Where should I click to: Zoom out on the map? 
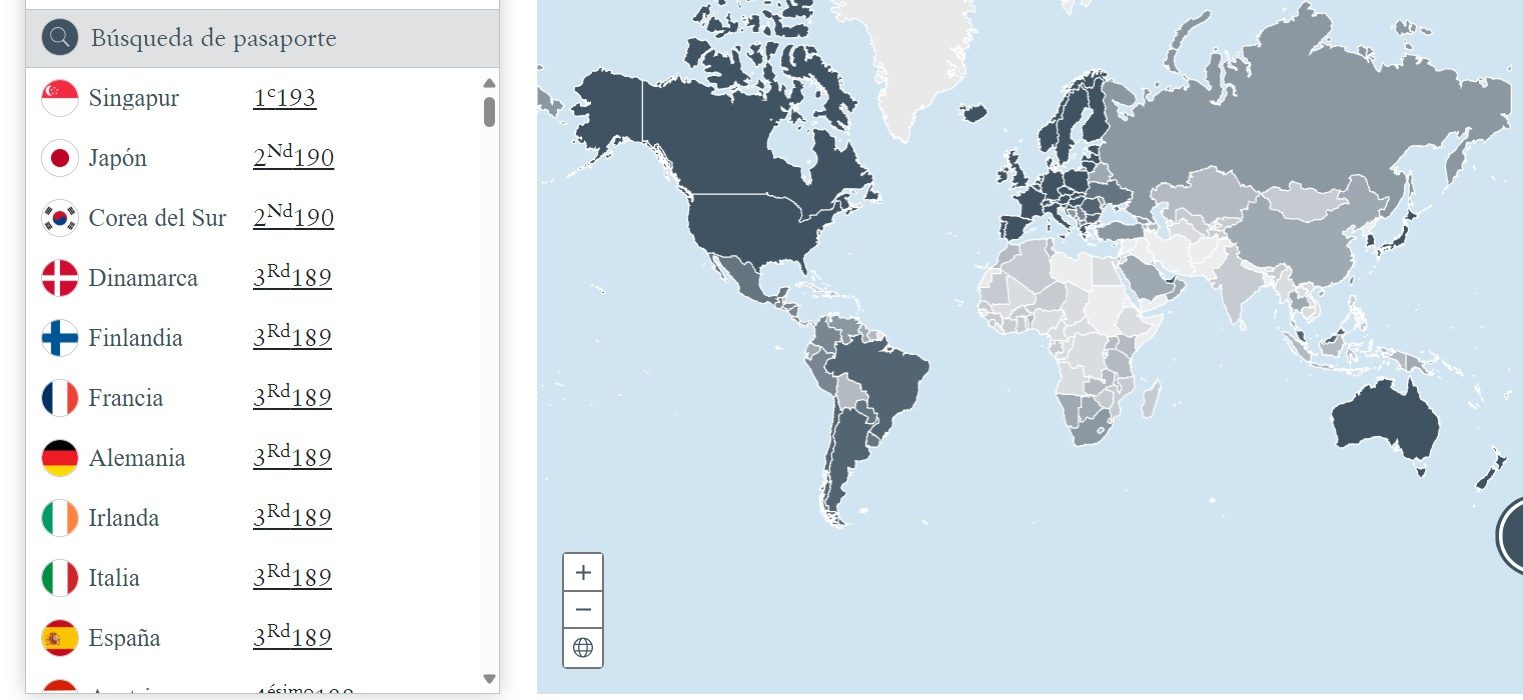583,610
